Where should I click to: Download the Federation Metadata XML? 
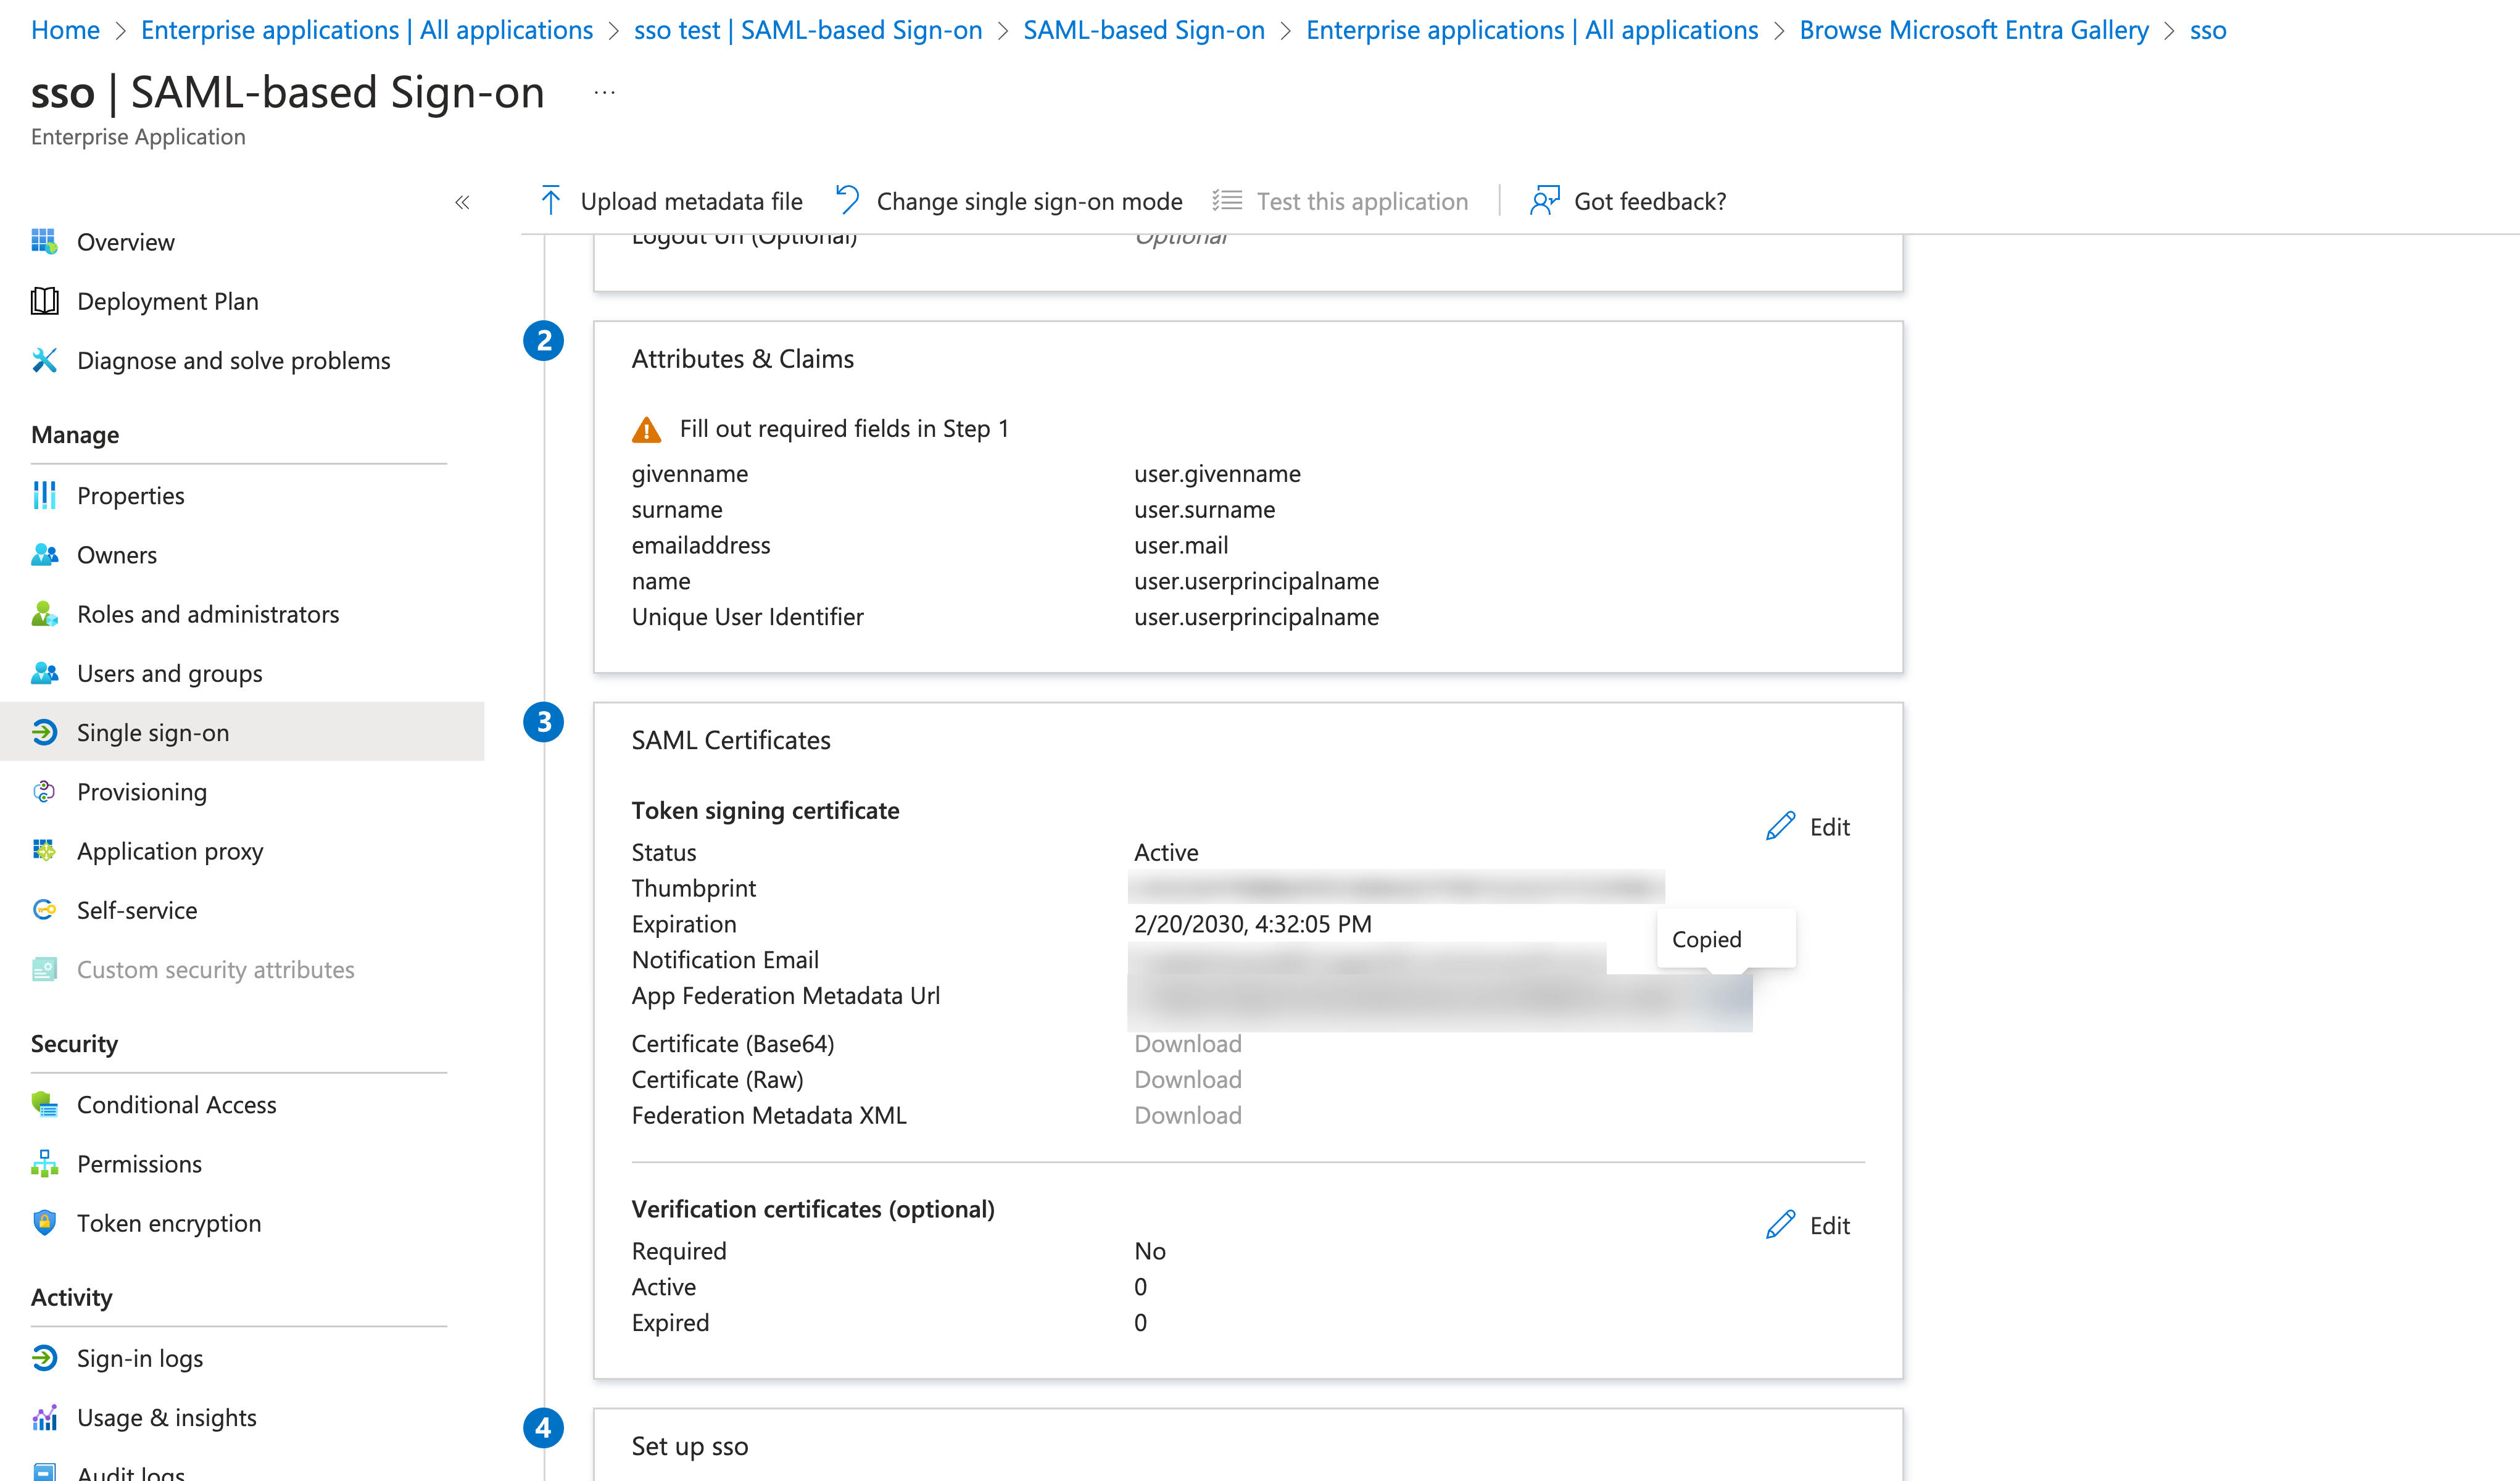click(1187, 1115)
